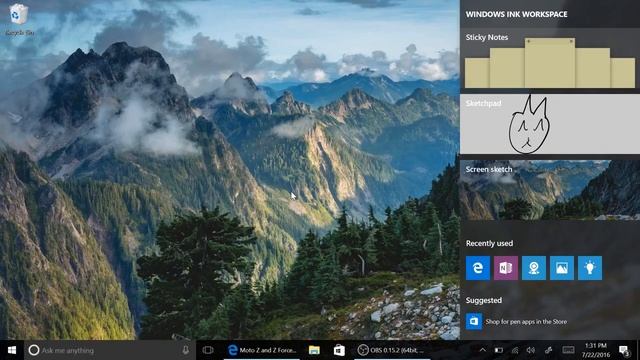Image resolution: width=640 pixels, height=360 pixels.
Task: Activate the Cortana microphone
Action: pyautogui.click(x=185, y=350)
